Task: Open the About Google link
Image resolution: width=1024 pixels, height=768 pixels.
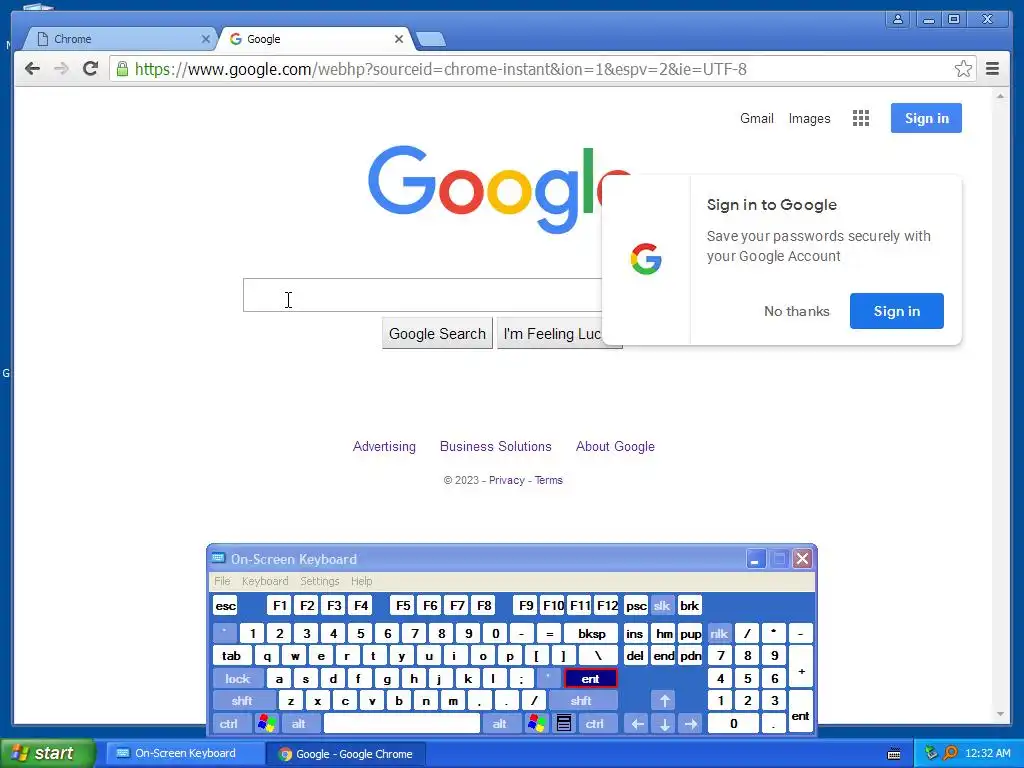Action: pyautogui.click(x=615, y=447)
